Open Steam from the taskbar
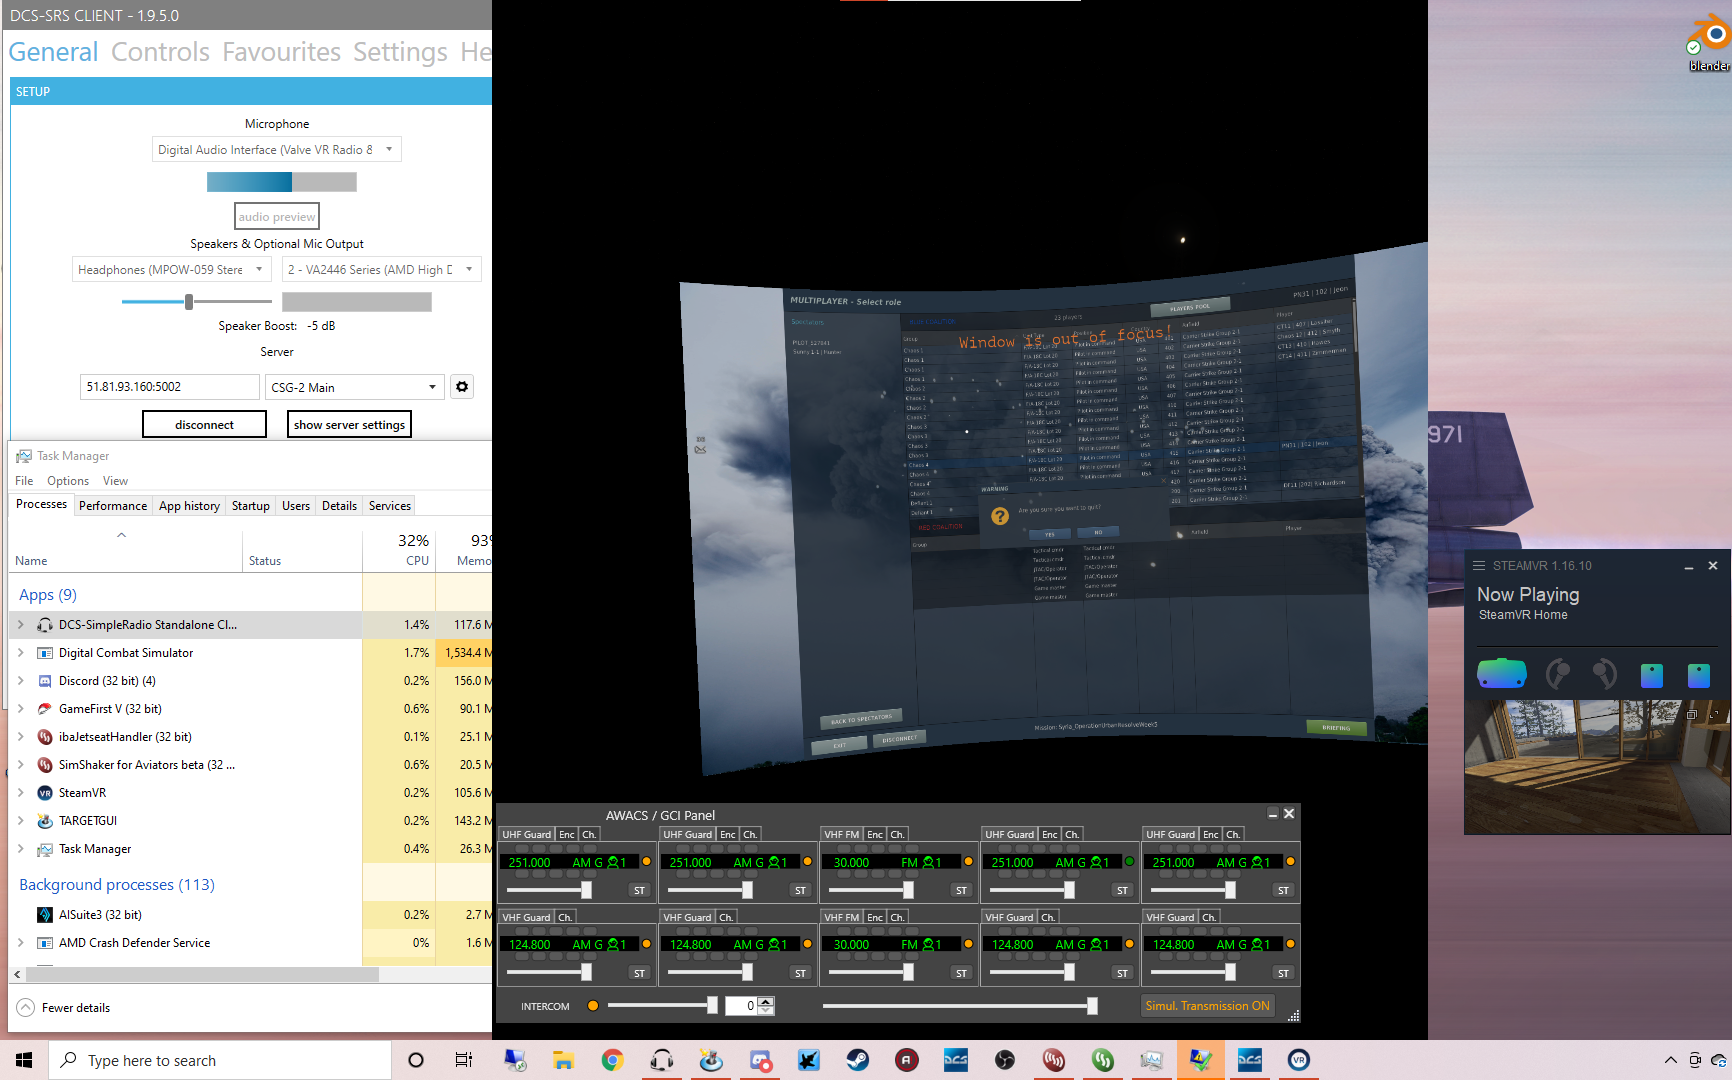This screenshot has width=1732, height=1080. click(x=857, y=1060)
